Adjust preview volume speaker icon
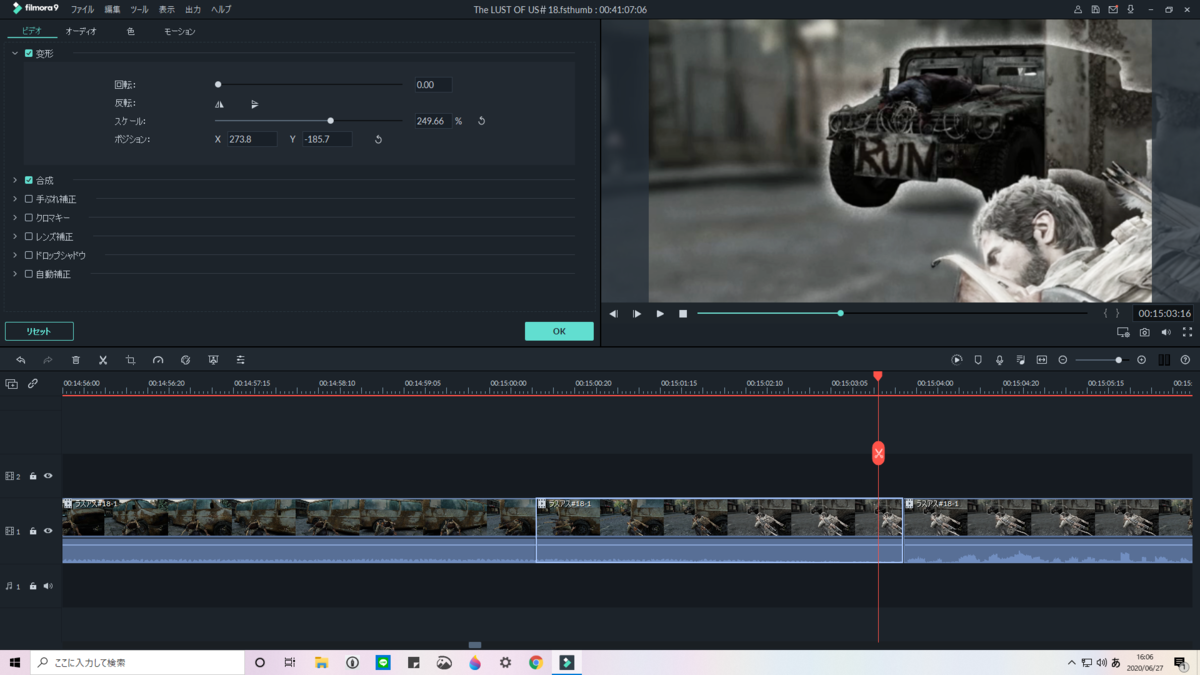This screenshot has width=1200, height=675. coord(1166,332)
